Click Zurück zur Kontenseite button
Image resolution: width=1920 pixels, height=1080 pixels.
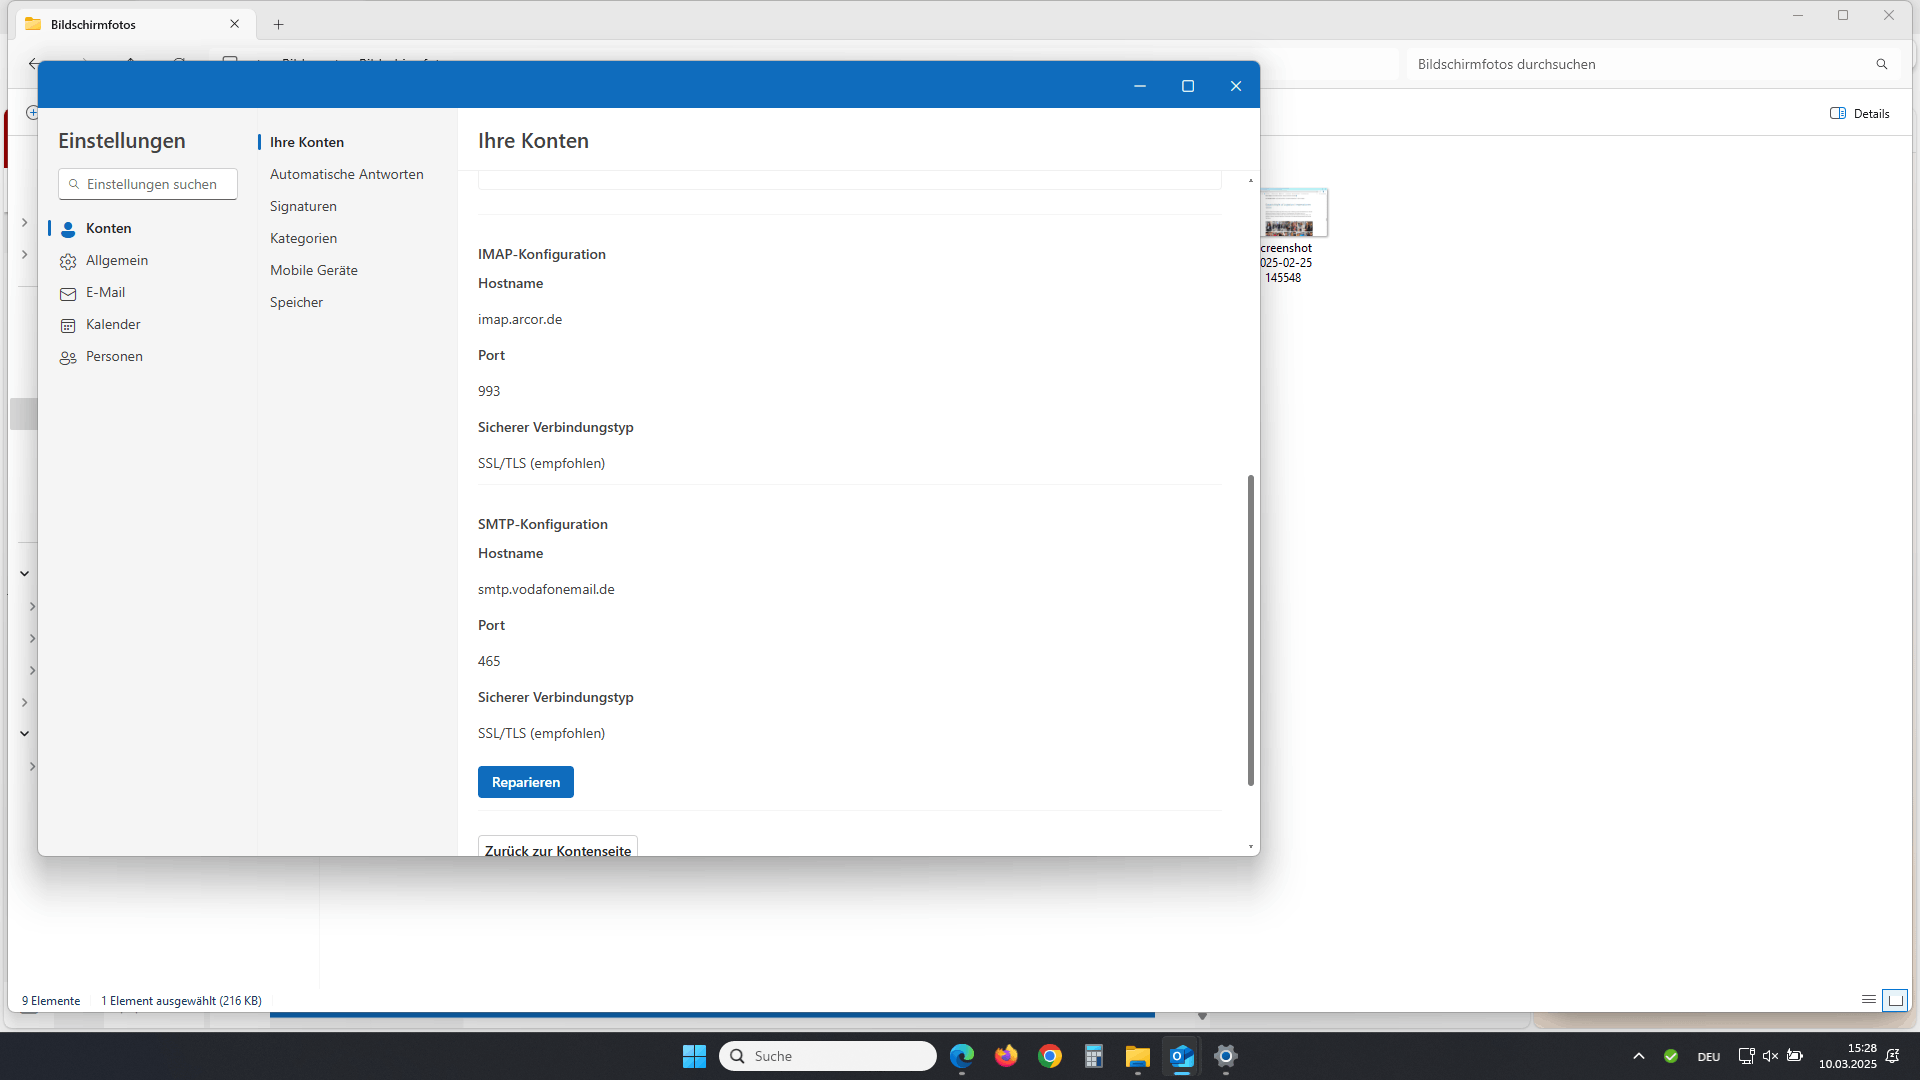pos(557,848)
